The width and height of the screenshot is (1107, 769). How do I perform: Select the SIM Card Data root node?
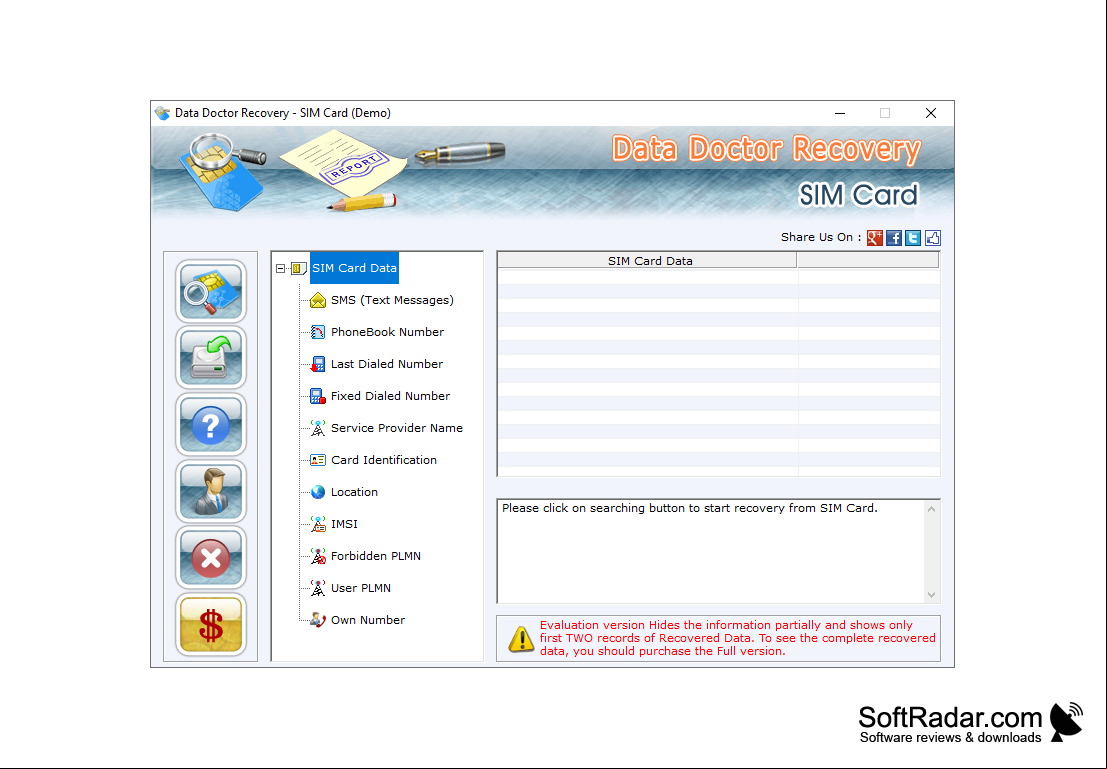coord(354,268)
